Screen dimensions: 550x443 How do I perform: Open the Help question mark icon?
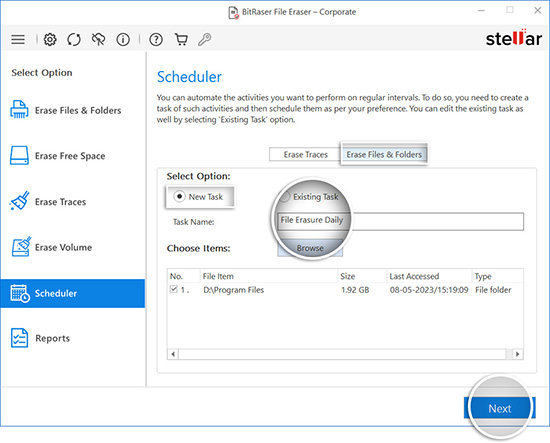pyautogui.click(x=156, y=39)
